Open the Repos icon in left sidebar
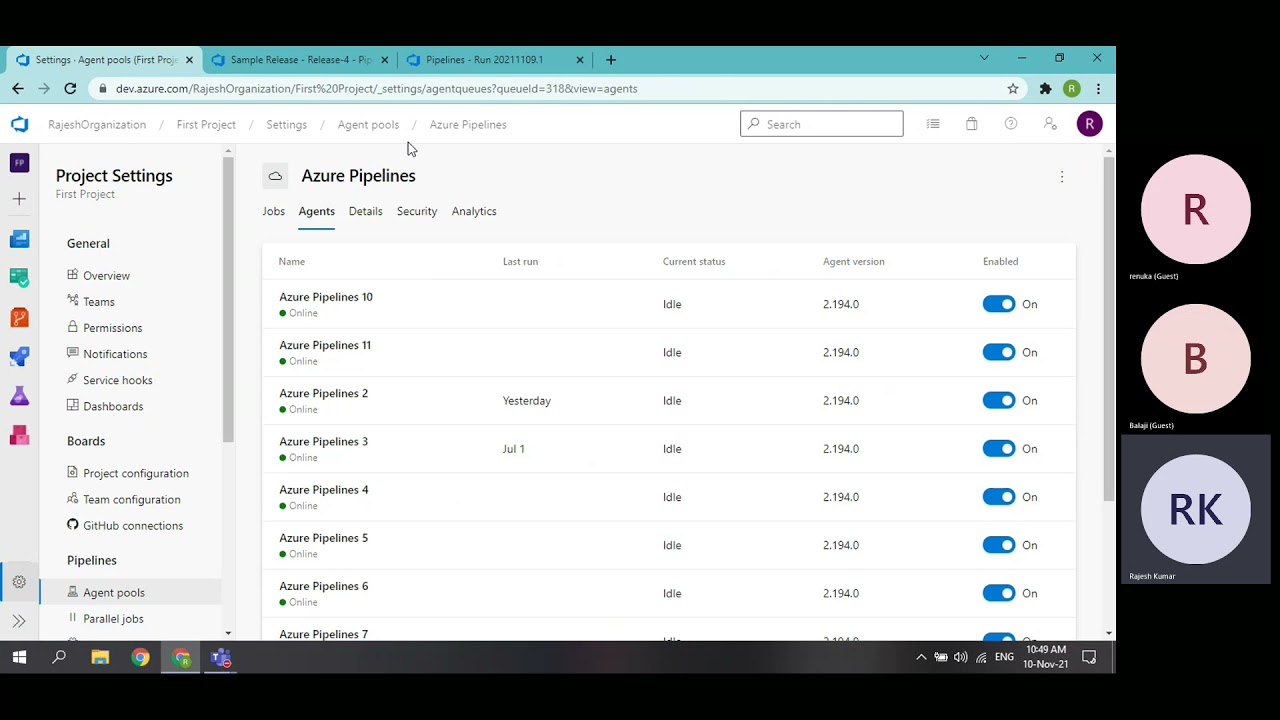The width and height of the screenshot is (1280, 720). point(19,317)
